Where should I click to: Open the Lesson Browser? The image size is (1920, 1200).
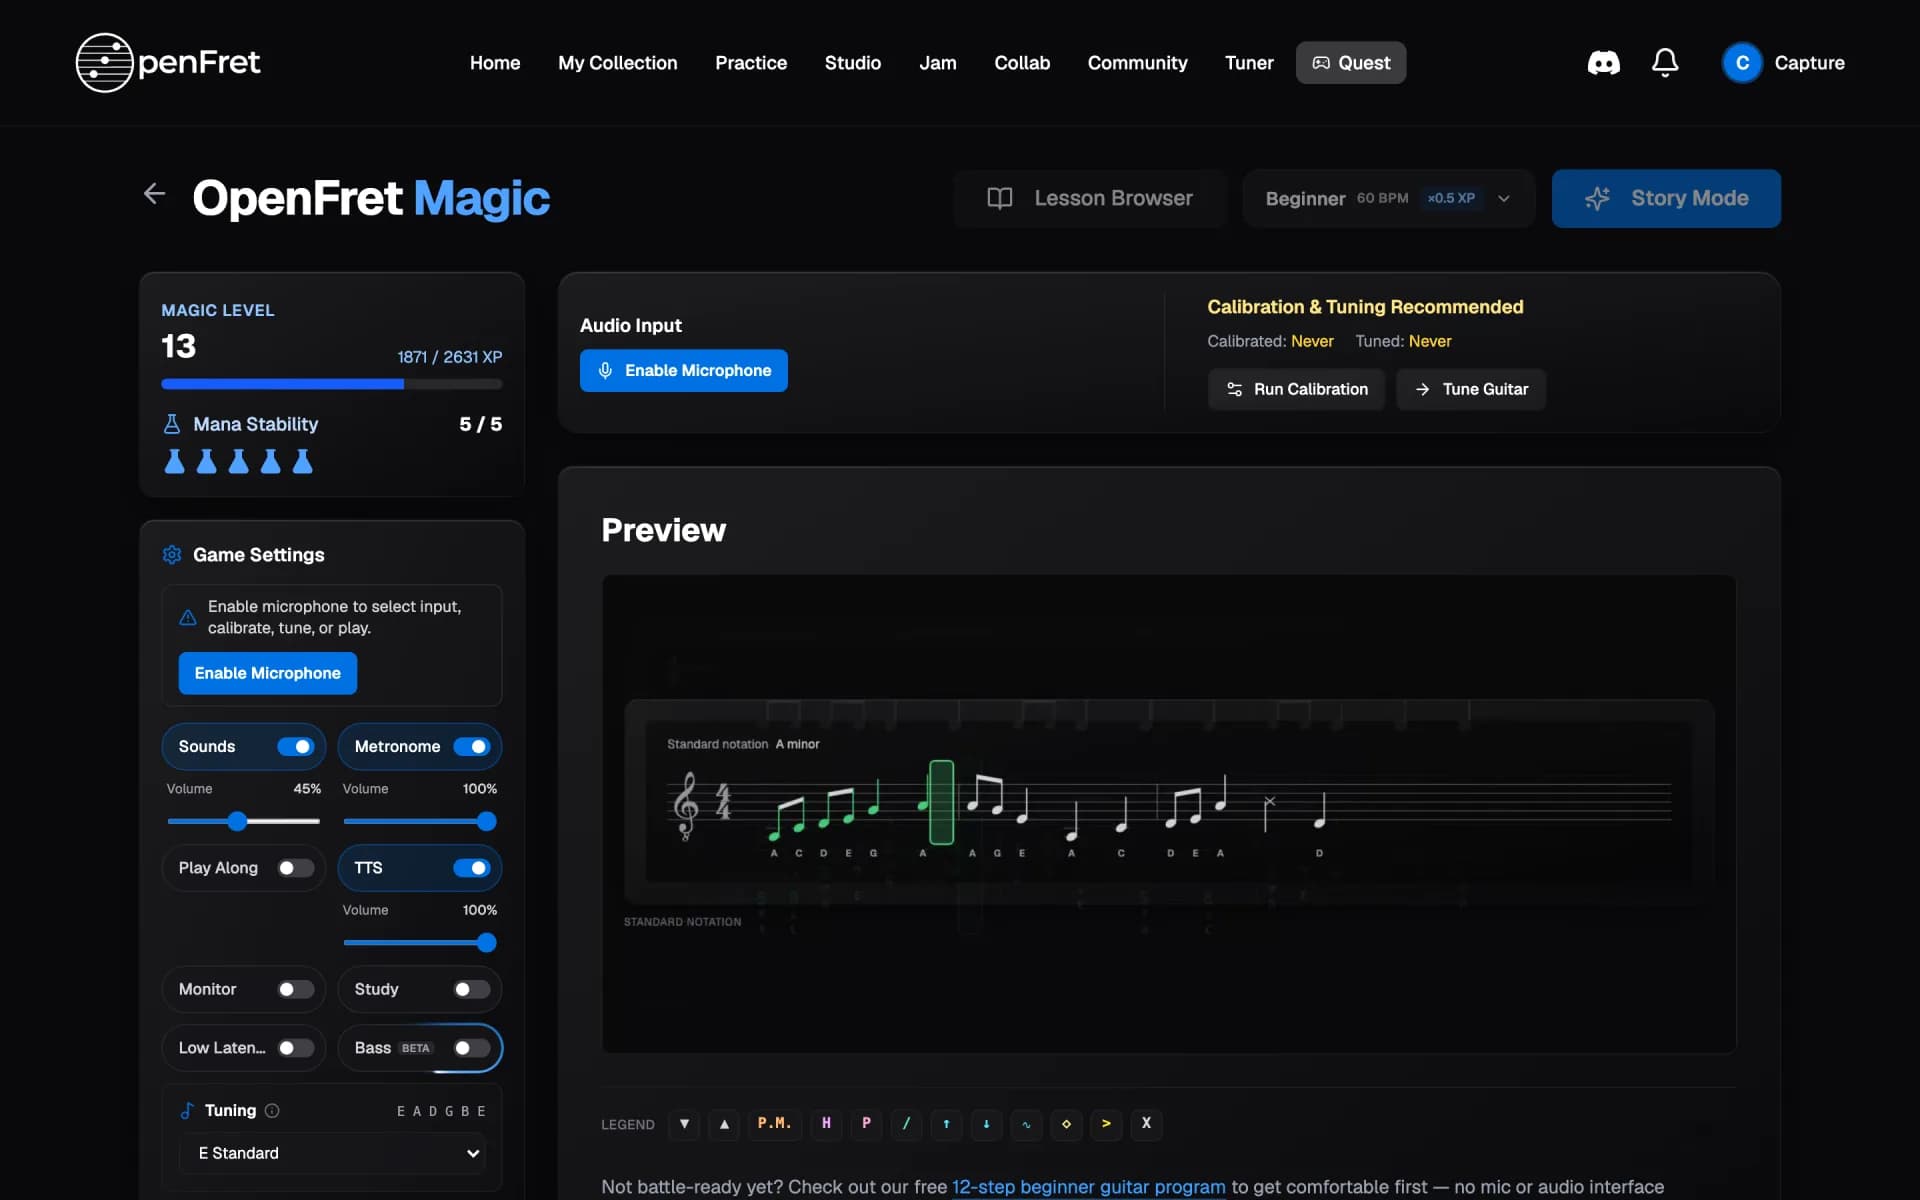coord(1090,198)
